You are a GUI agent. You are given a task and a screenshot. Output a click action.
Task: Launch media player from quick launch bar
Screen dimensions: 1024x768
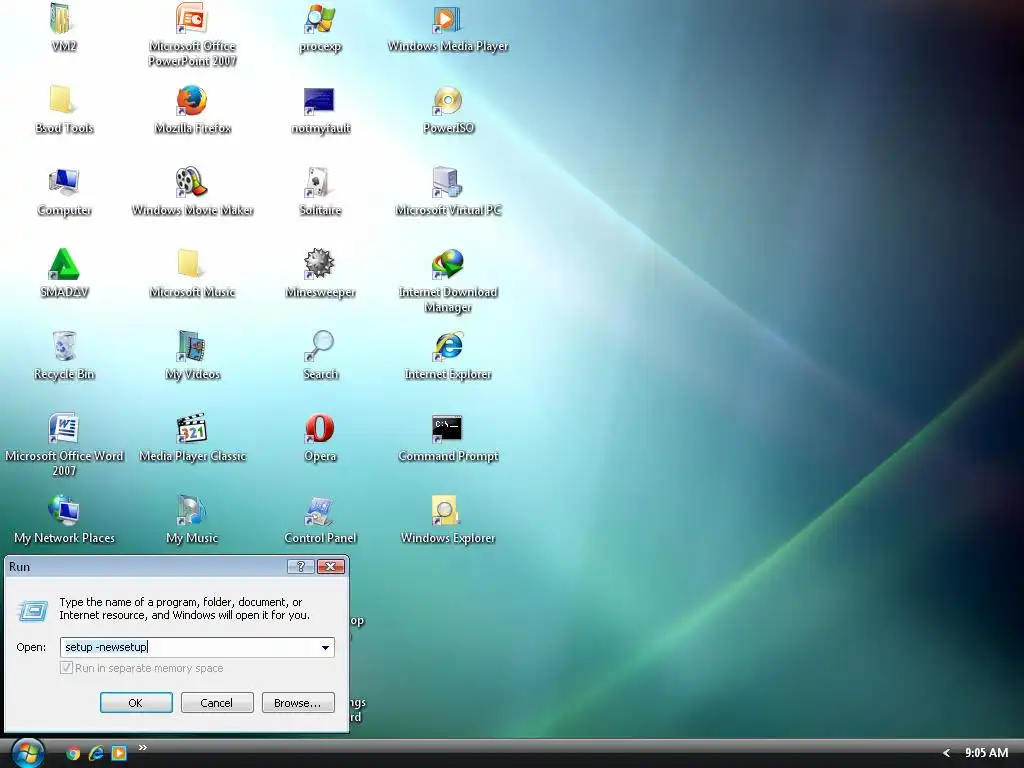coord(119,754)
